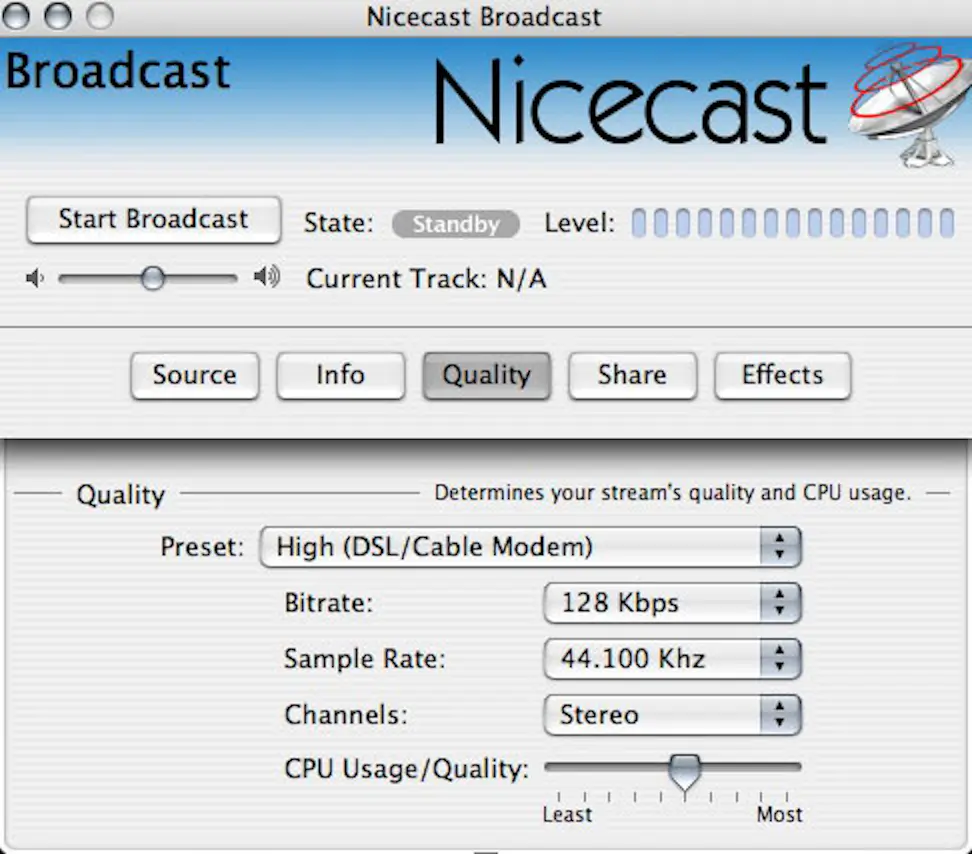The width and height of the screenshot is (972, 854).
Task: Click the Start Broadcast button
Action: [x=152, y=219]
